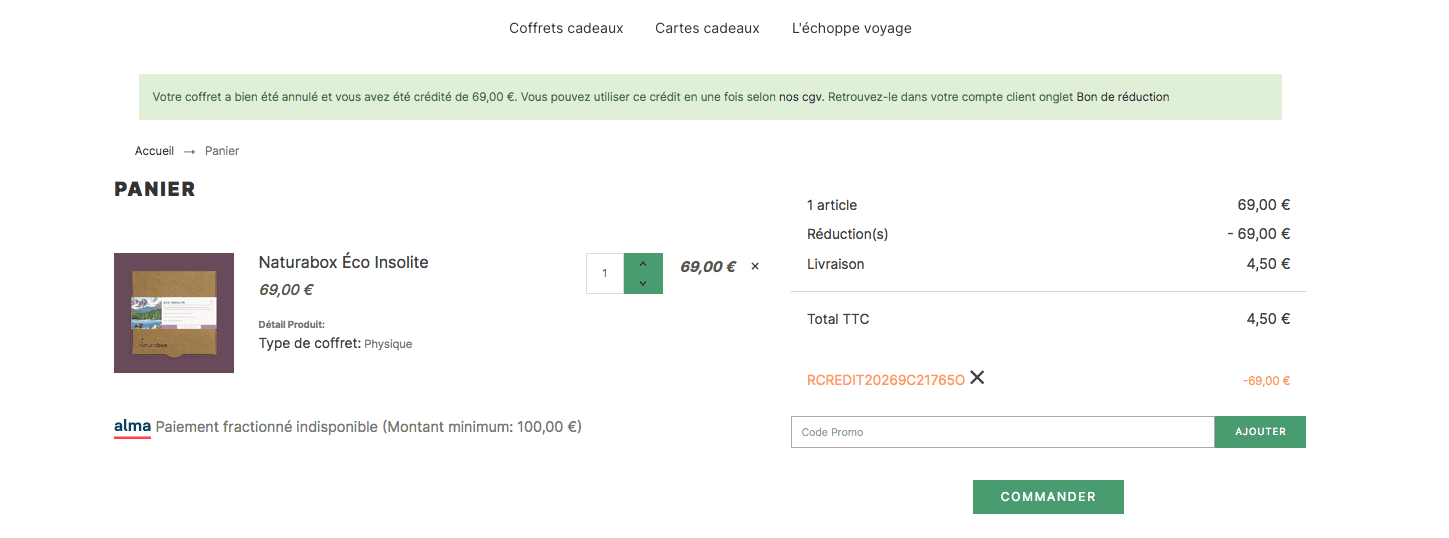Open the Naturabox Éco Insolite product title
1449x538 pixels.
coord(343,262)
